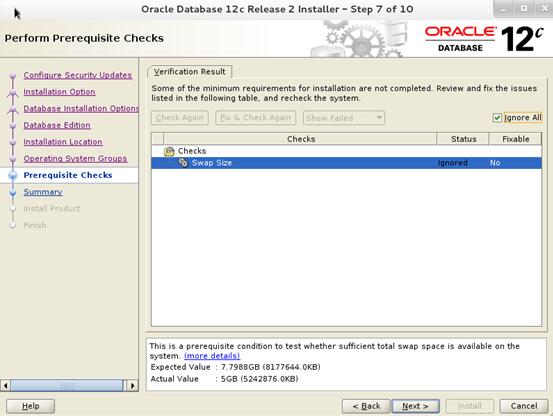Minimize the installer window
553x416 pixels.
tap(503, 9)
